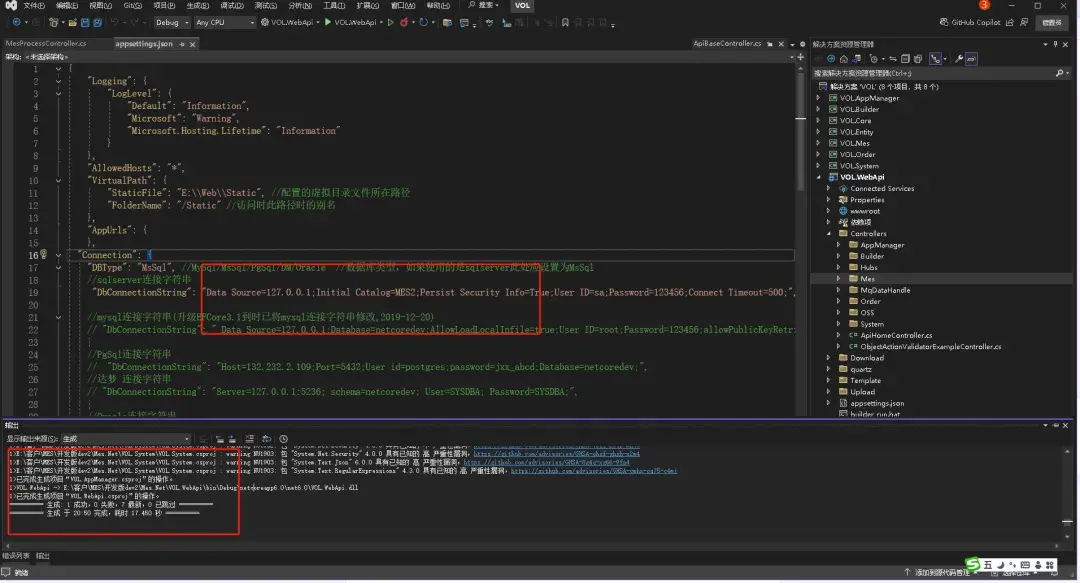Open the Any CPU platform dropdown
This screenshot has width=1080, height=583.
[252, 22]
